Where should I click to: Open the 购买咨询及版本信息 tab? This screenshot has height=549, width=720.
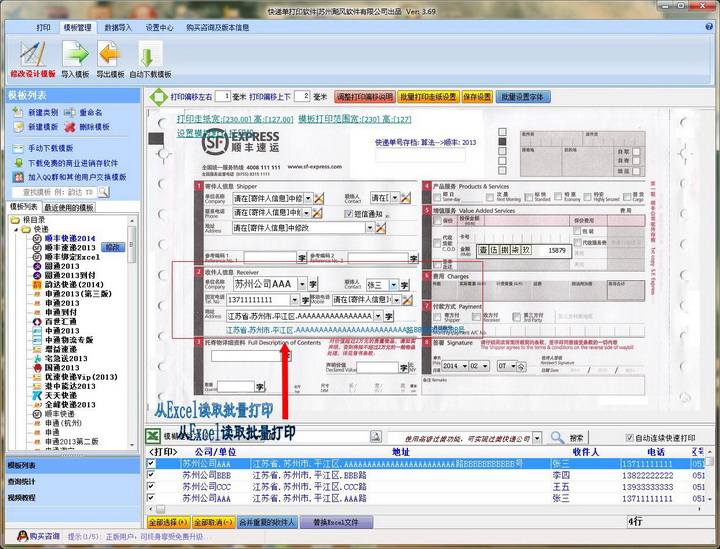point(218,28)
